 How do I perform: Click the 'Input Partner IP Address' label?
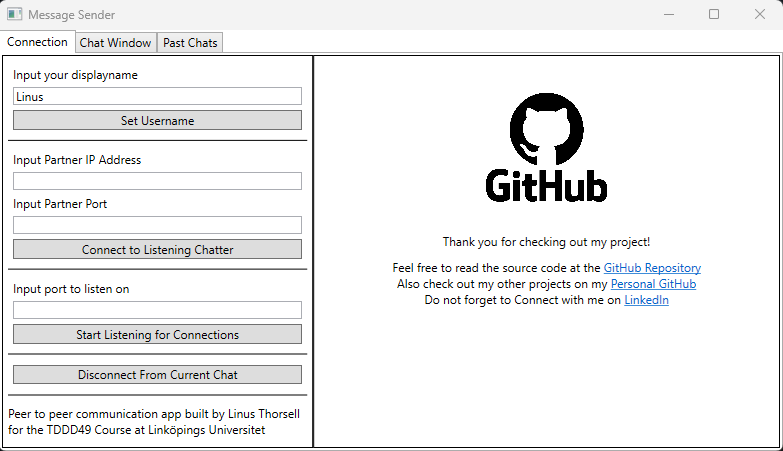click(x=77, y=160)
